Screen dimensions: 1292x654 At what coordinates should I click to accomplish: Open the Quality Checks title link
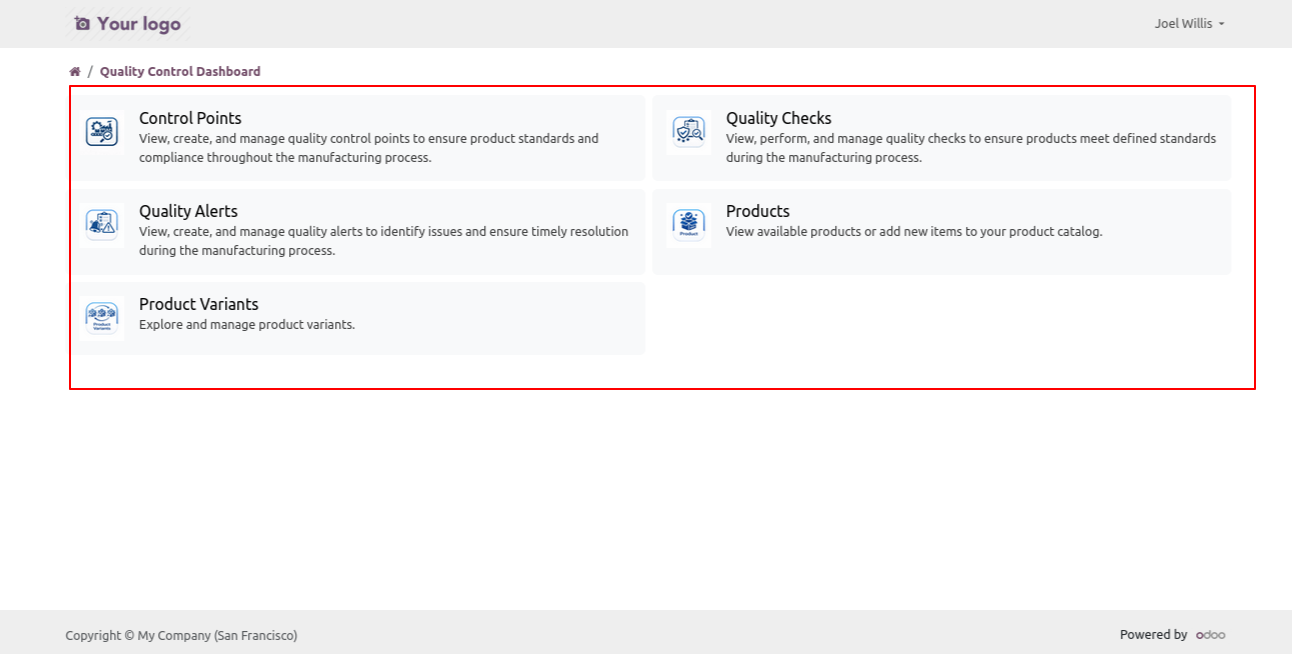pos(778,118)
